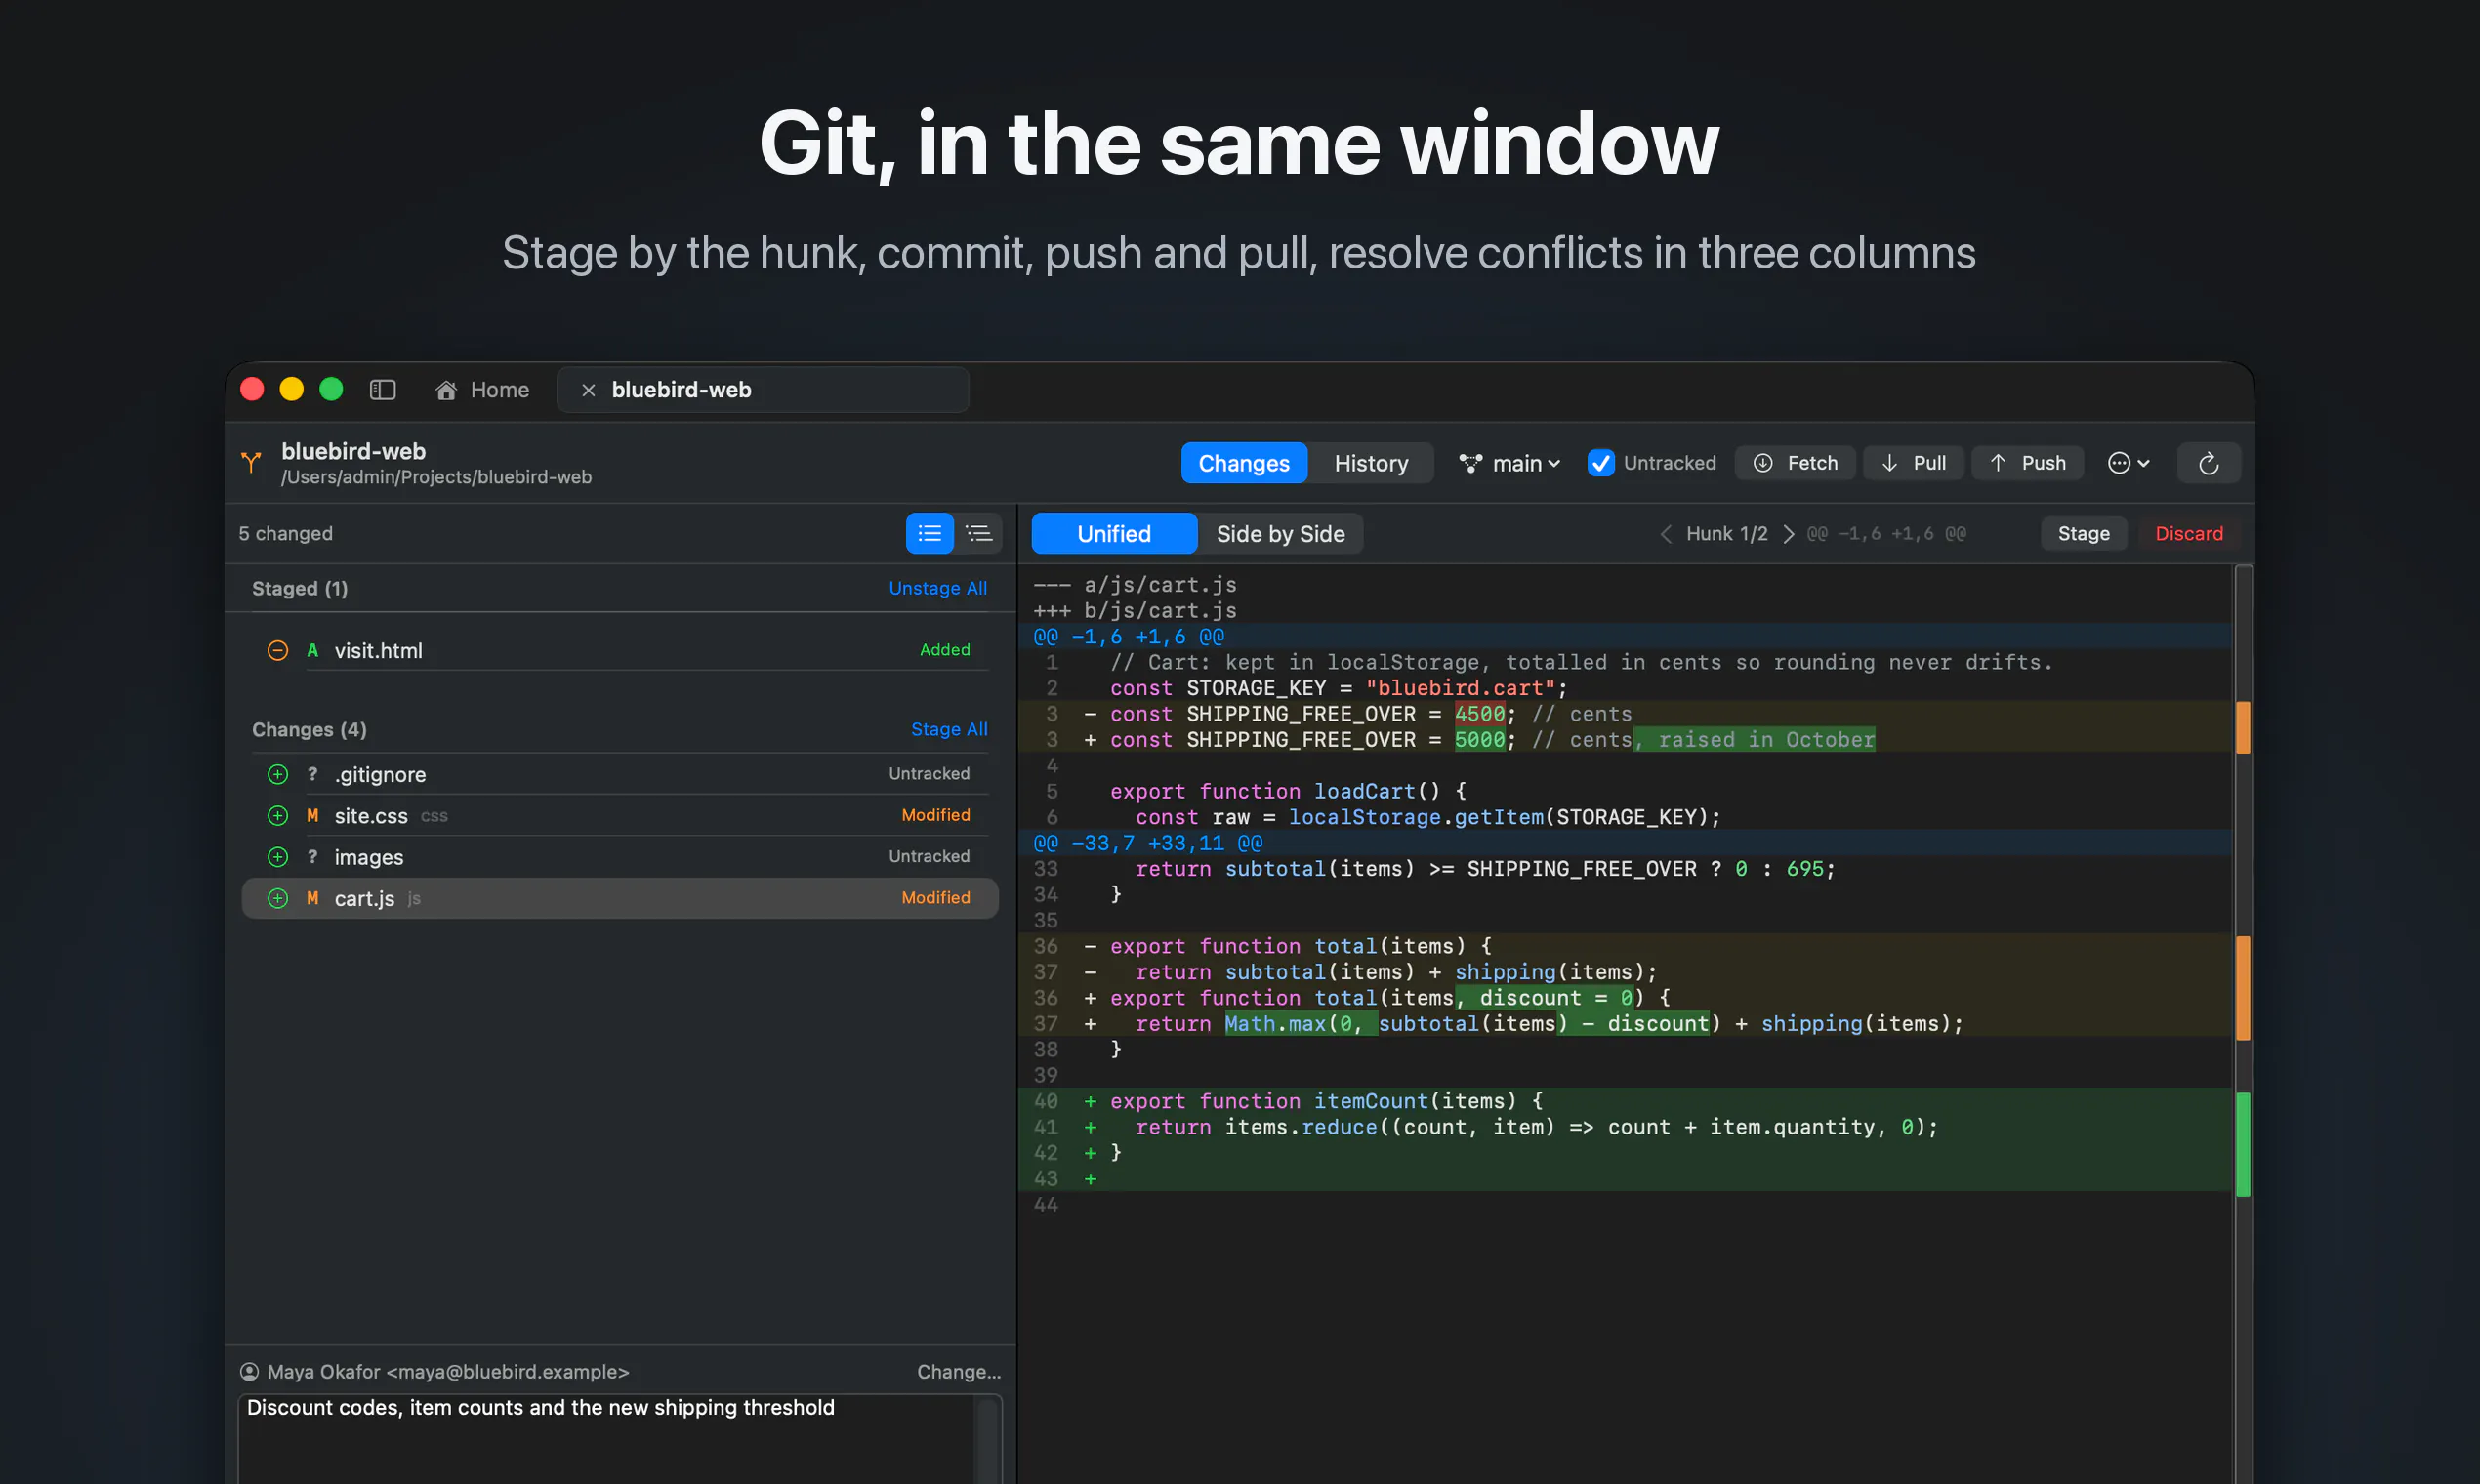Viewport: 2480px width, 1484px height.
Task: Click the refresh repository icon
Action: click(x=2208, y=463)
